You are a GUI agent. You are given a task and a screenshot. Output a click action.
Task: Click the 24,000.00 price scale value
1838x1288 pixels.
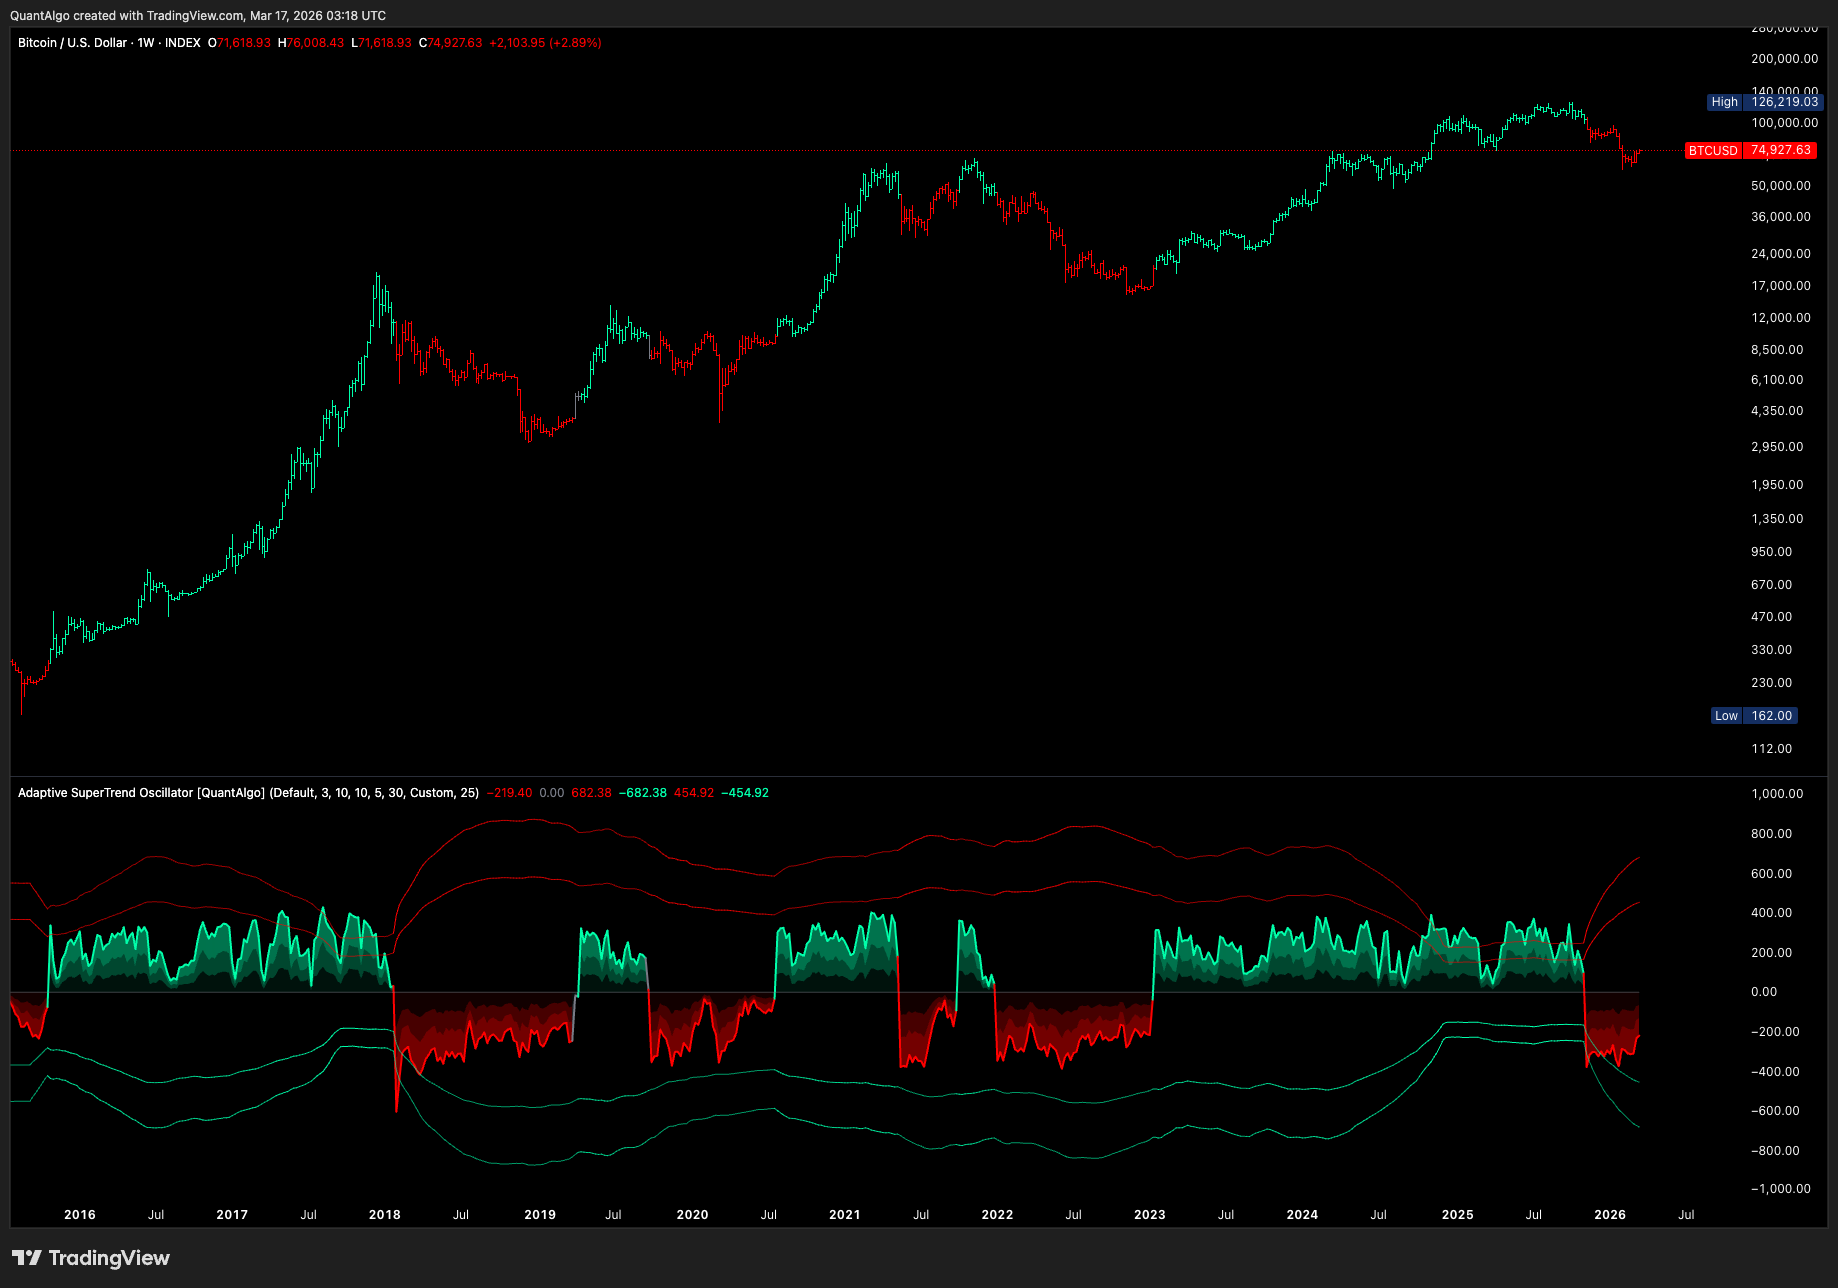coord(1781,254)
